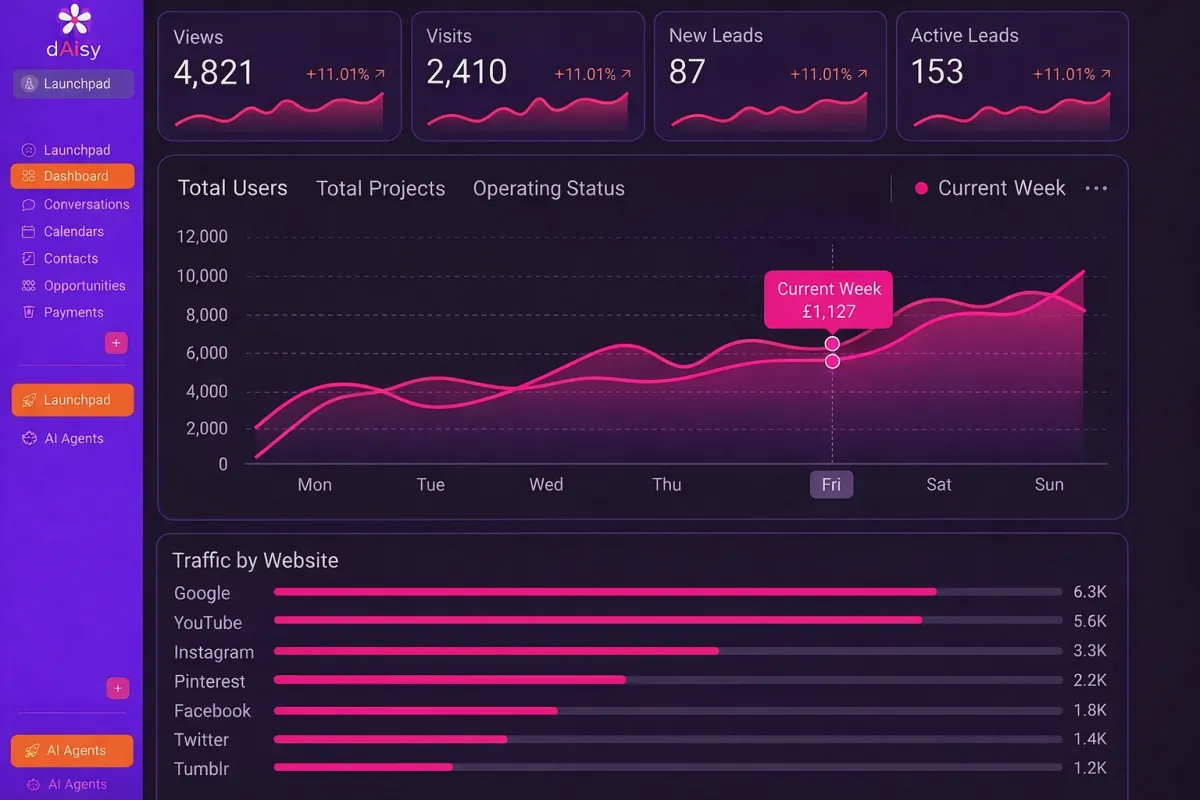Click the 12,000 y-axis label

[x=202, y=237]
